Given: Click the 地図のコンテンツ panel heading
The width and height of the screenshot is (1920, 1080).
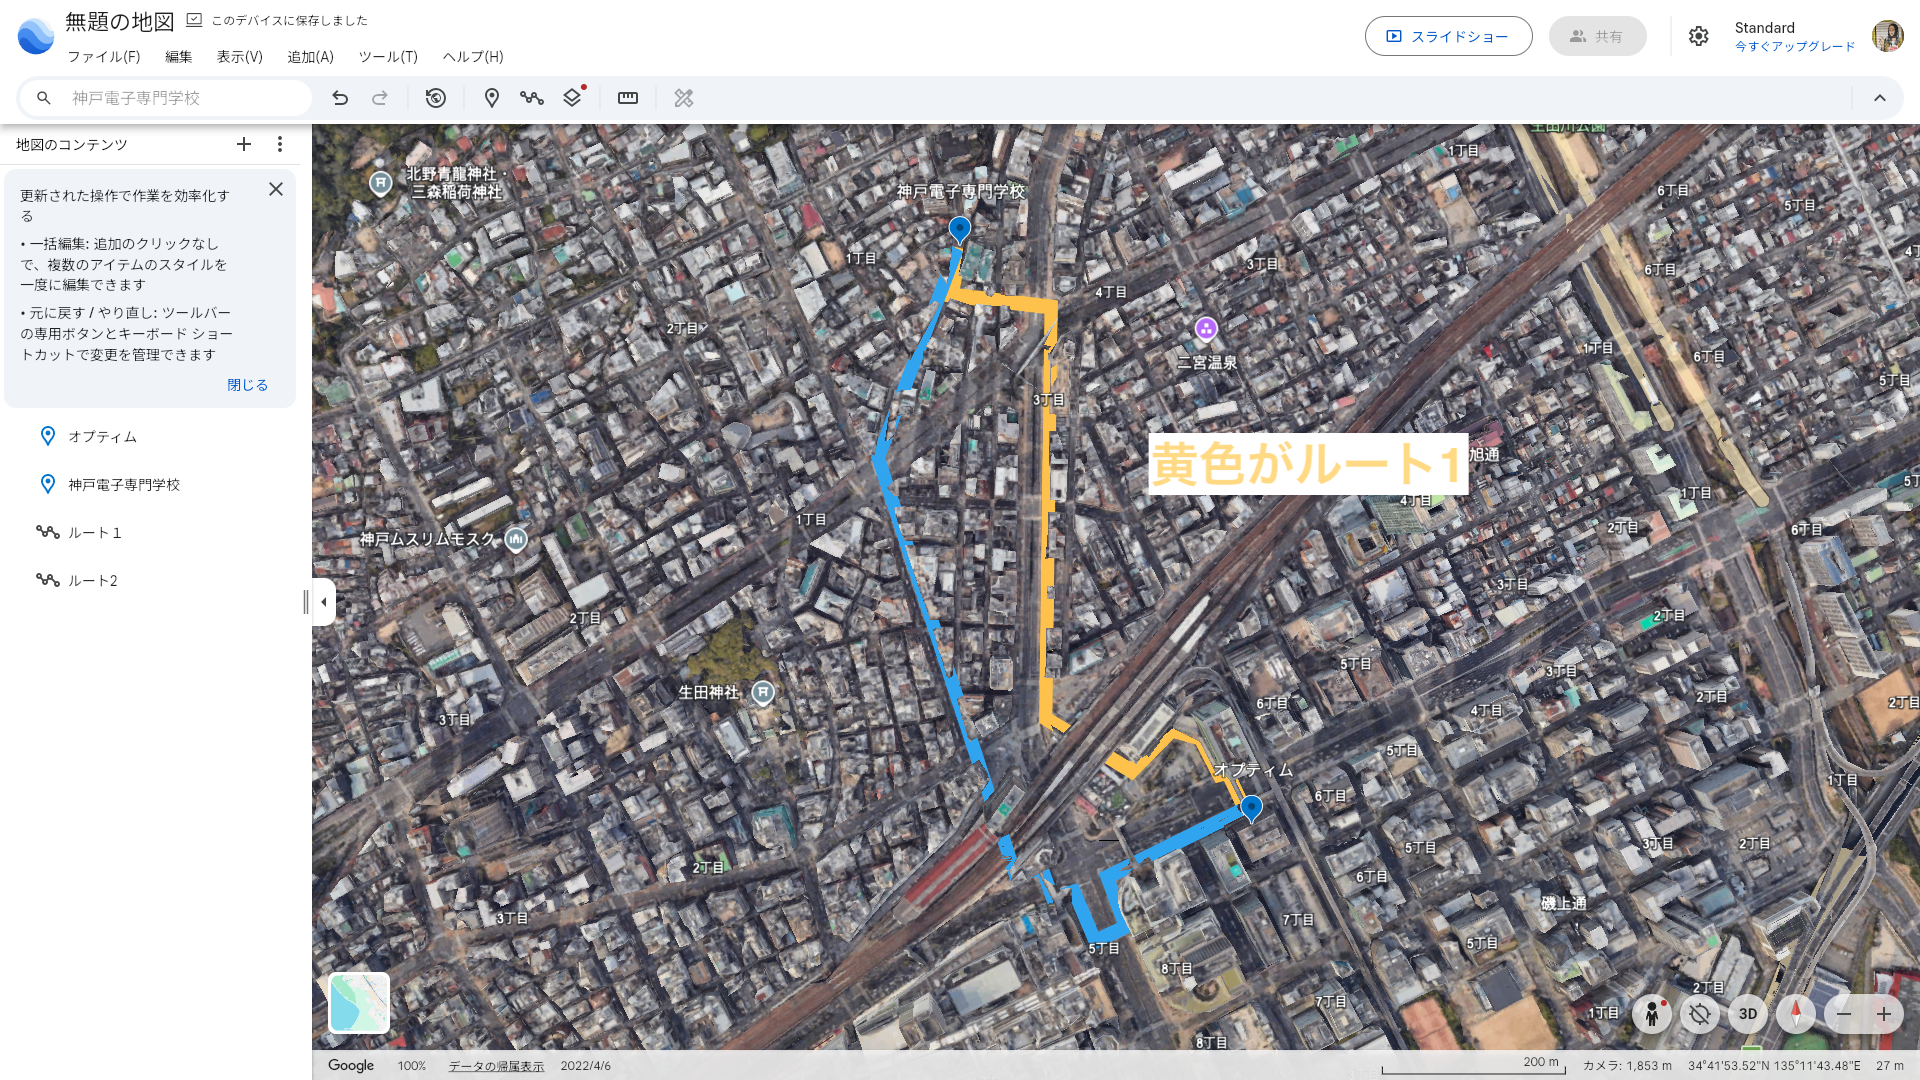Looking at the screenshot, I should point(72,145).
